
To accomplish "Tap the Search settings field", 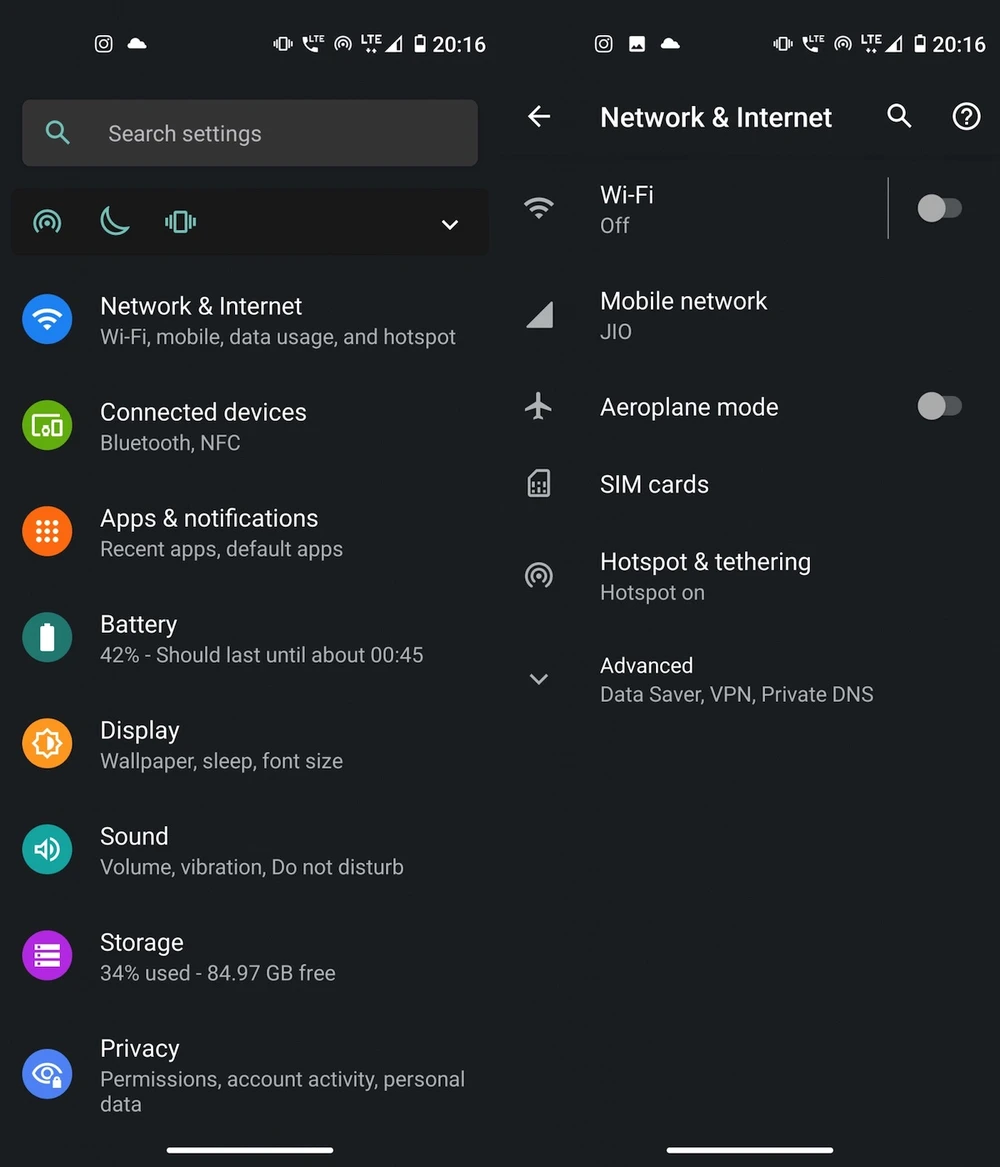I will click(x=250, y=133).
